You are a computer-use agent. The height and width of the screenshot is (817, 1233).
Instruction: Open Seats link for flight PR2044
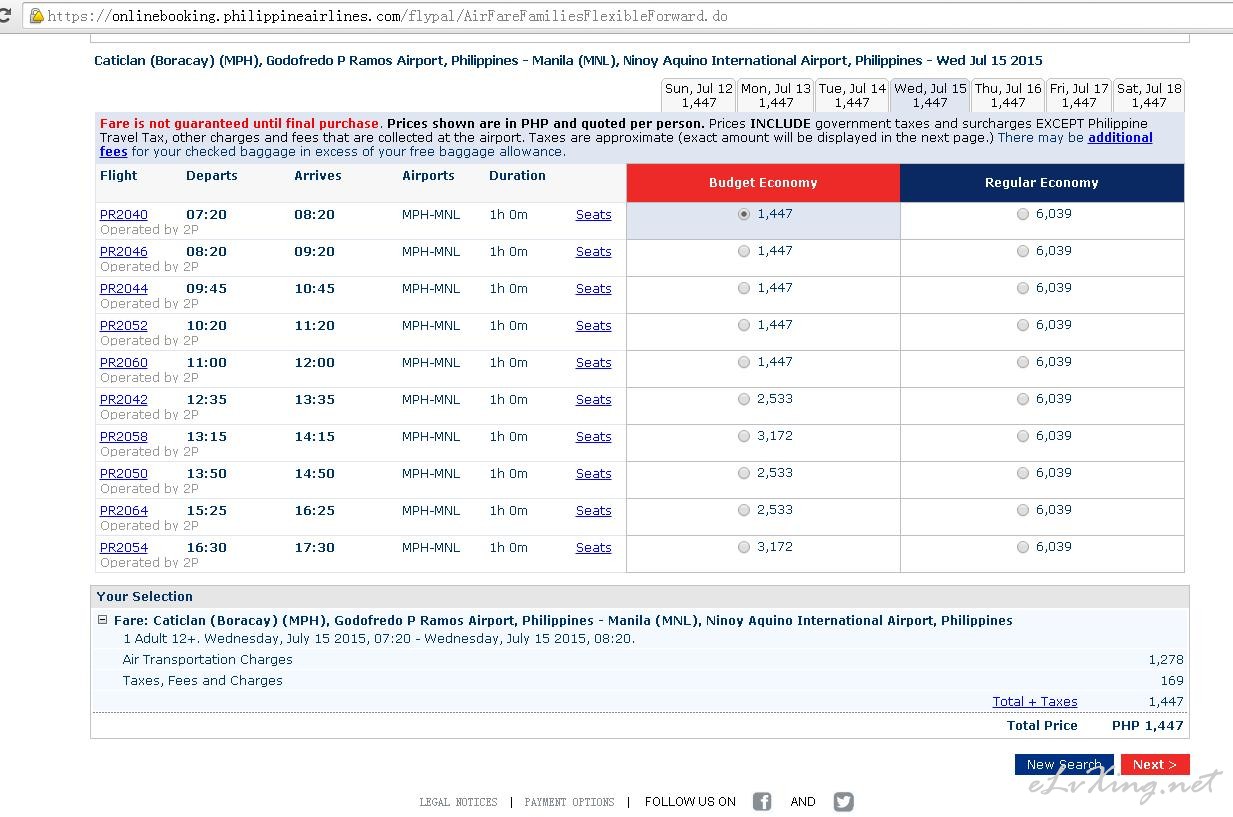pos(593,289)
